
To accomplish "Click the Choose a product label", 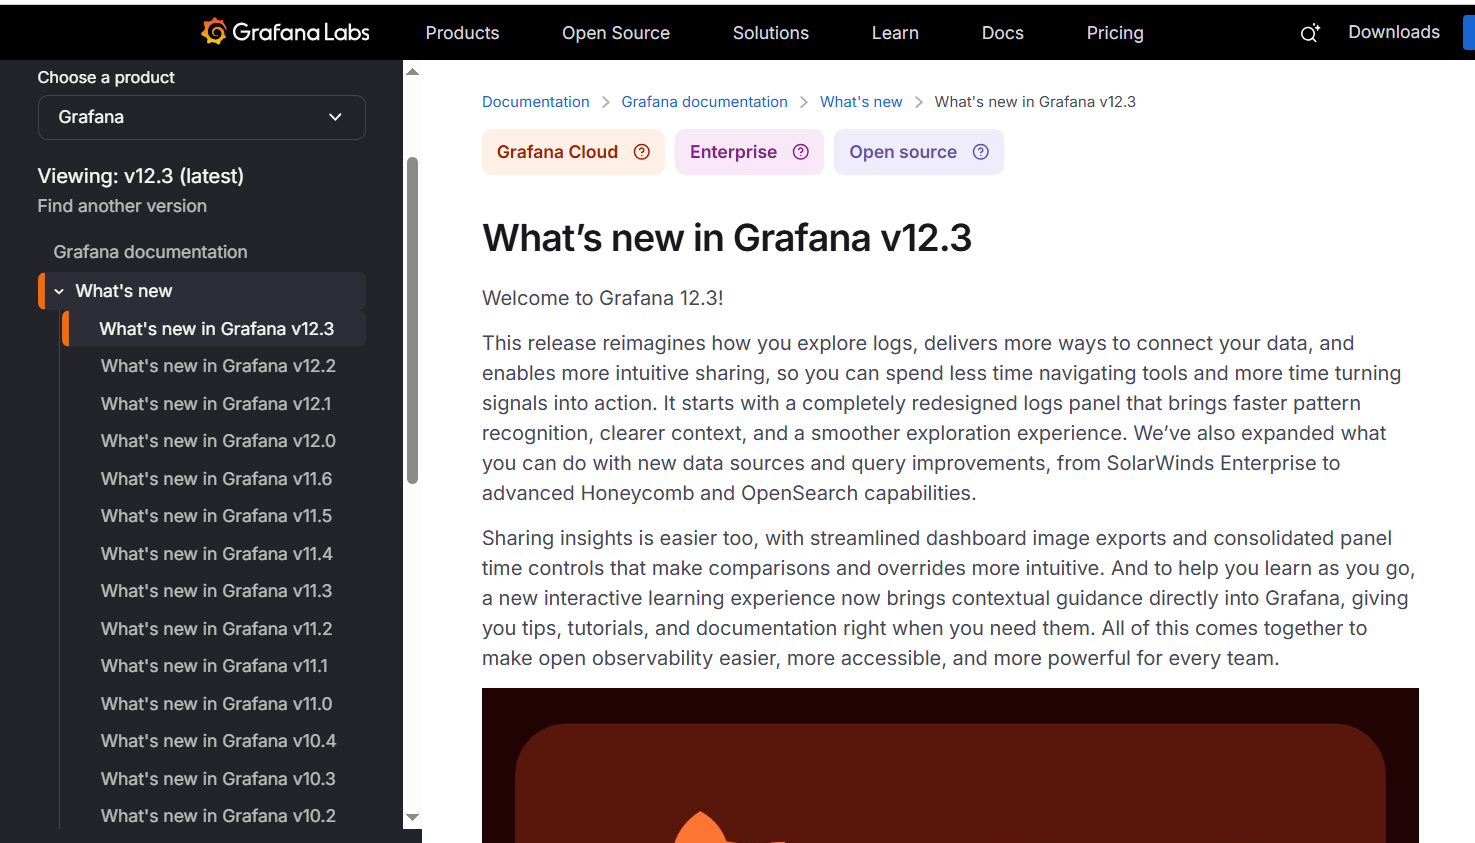I will click(x=106, y=77).
